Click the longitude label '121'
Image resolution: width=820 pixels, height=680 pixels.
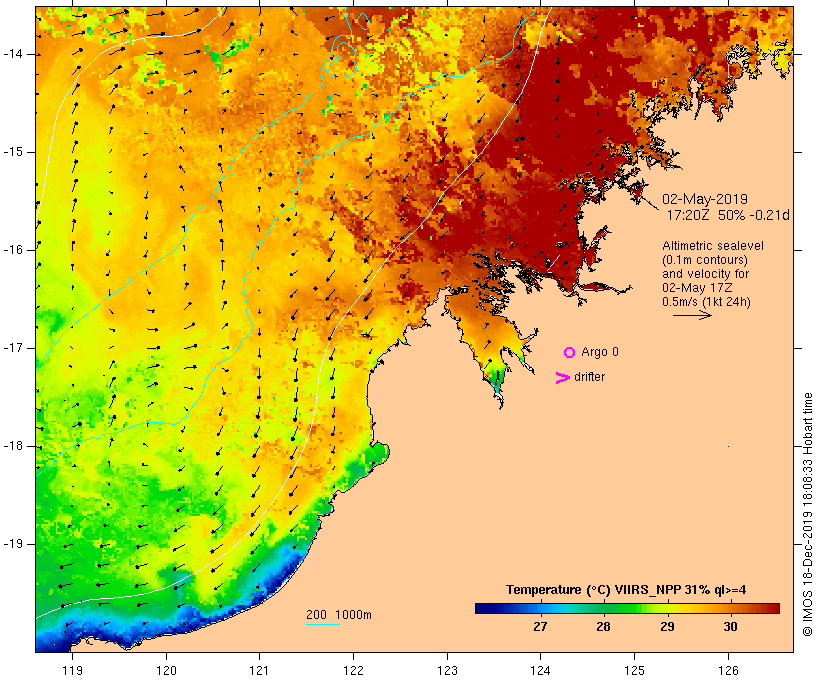[259, 670]
